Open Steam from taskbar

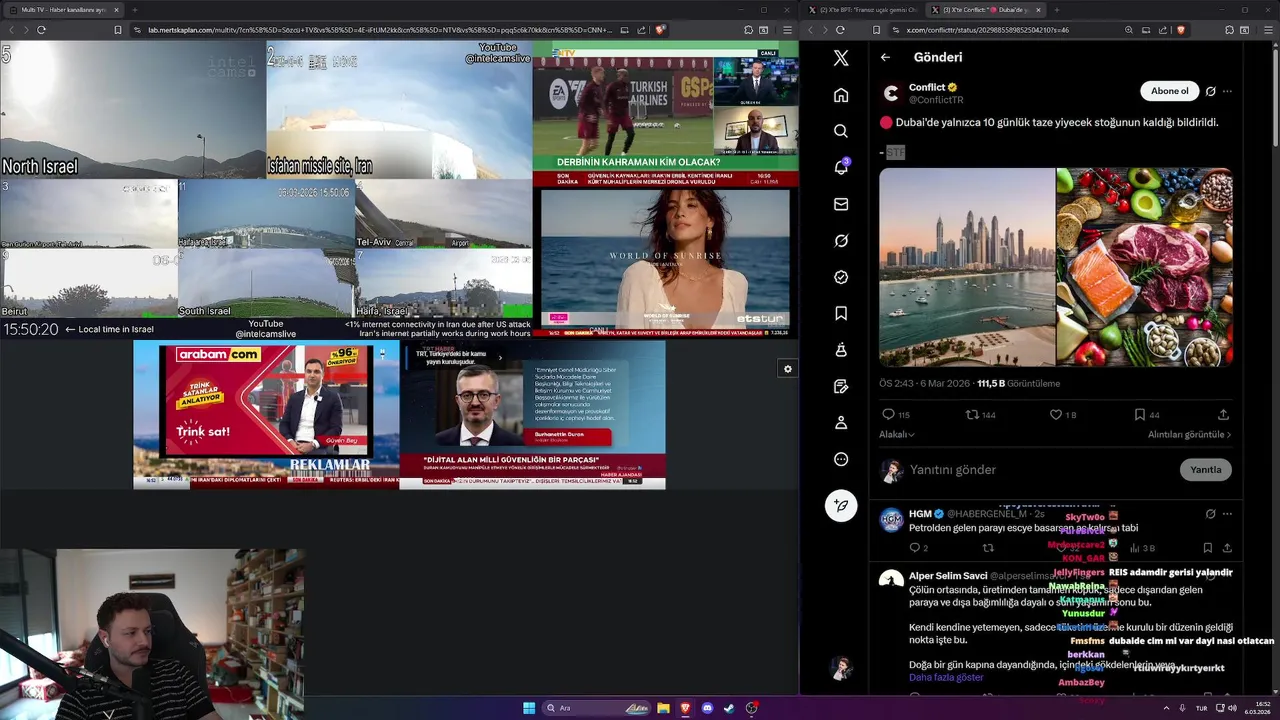729,708
